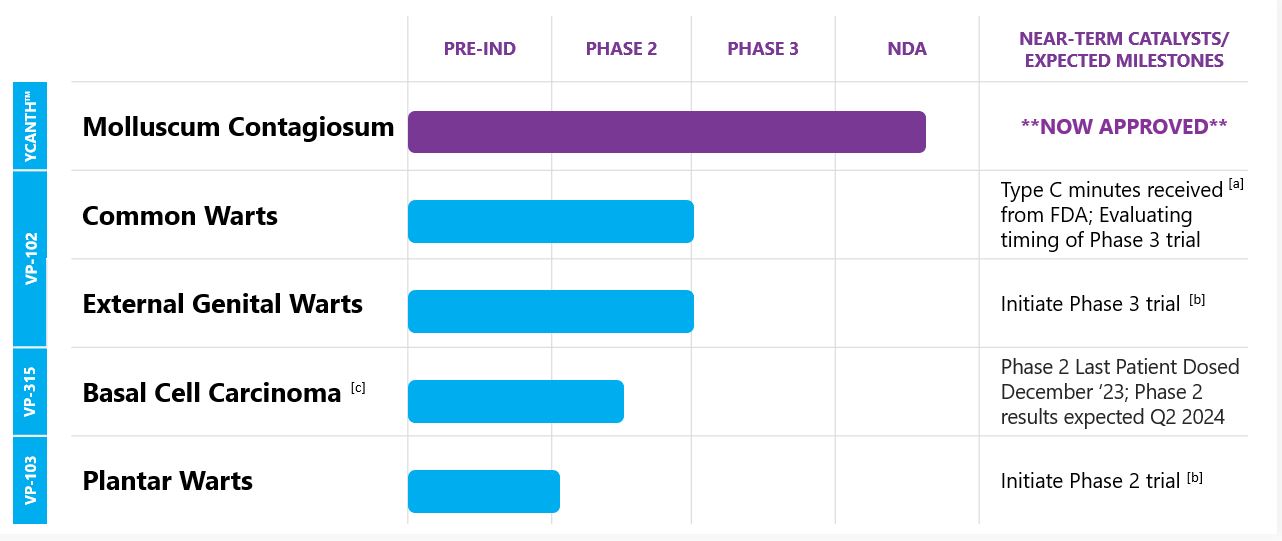
Task: Select the PHASE 2 column header
Action: coord(621,49)
